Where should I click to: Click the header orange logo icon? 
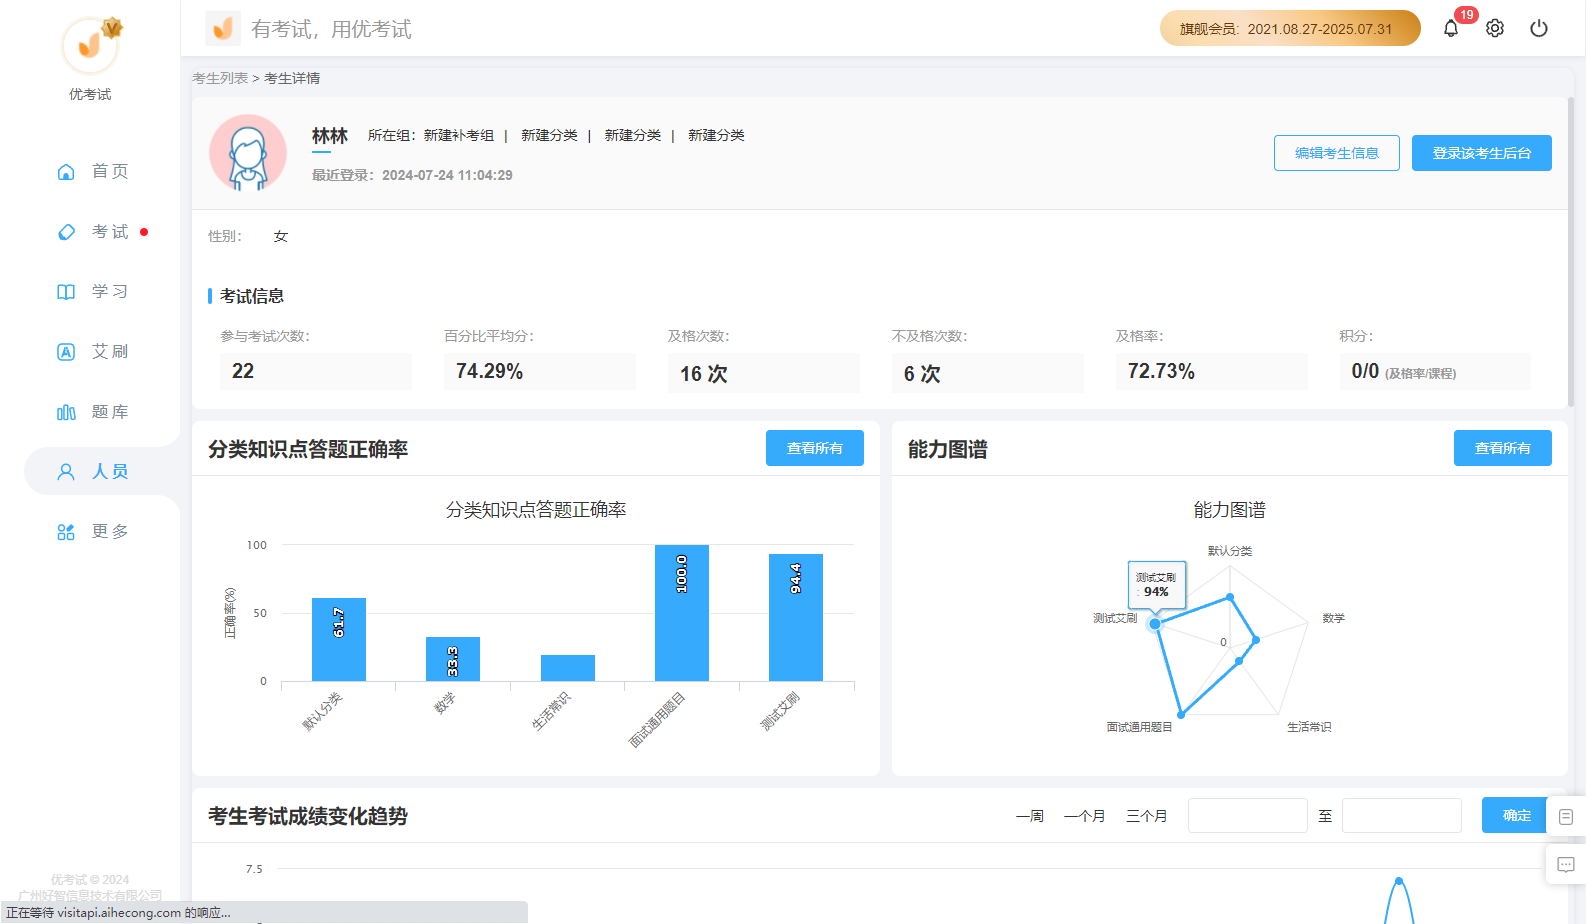[x=223, y=29]
